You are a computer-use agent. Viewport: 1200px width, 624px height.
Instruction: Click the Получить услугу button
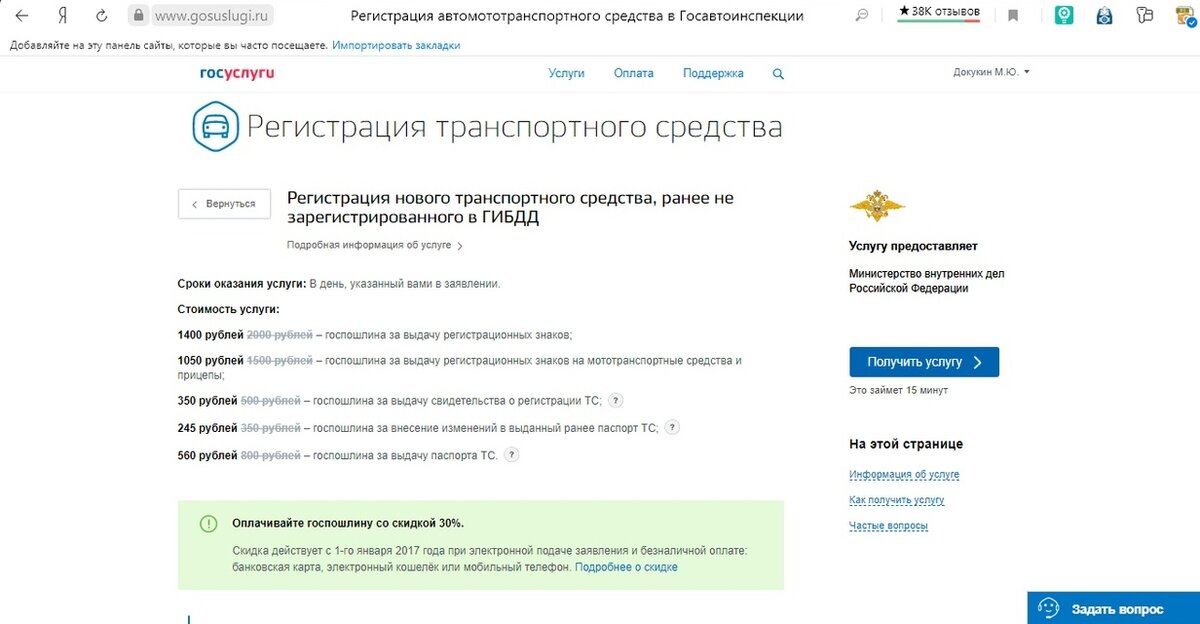pos(924,362)
